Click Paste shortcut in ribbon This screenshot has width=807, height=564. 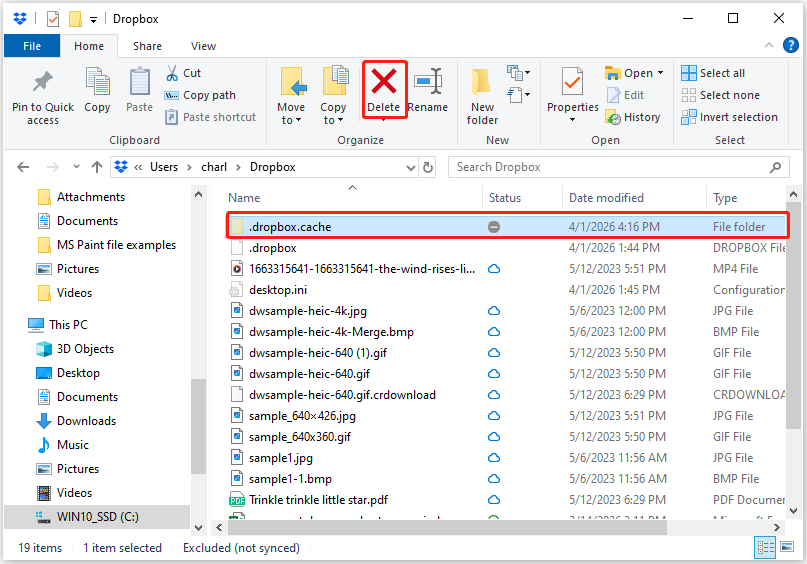210,117
